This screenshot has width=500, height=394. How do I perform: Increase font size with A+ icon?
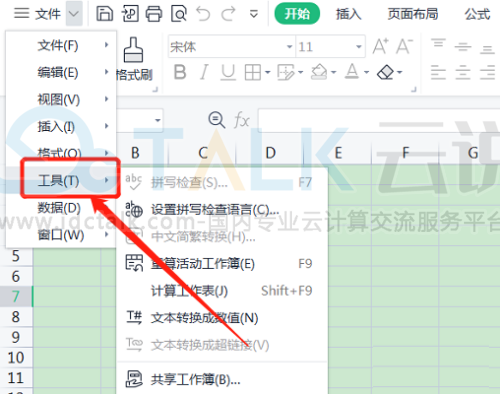click(x=381, y=46)
